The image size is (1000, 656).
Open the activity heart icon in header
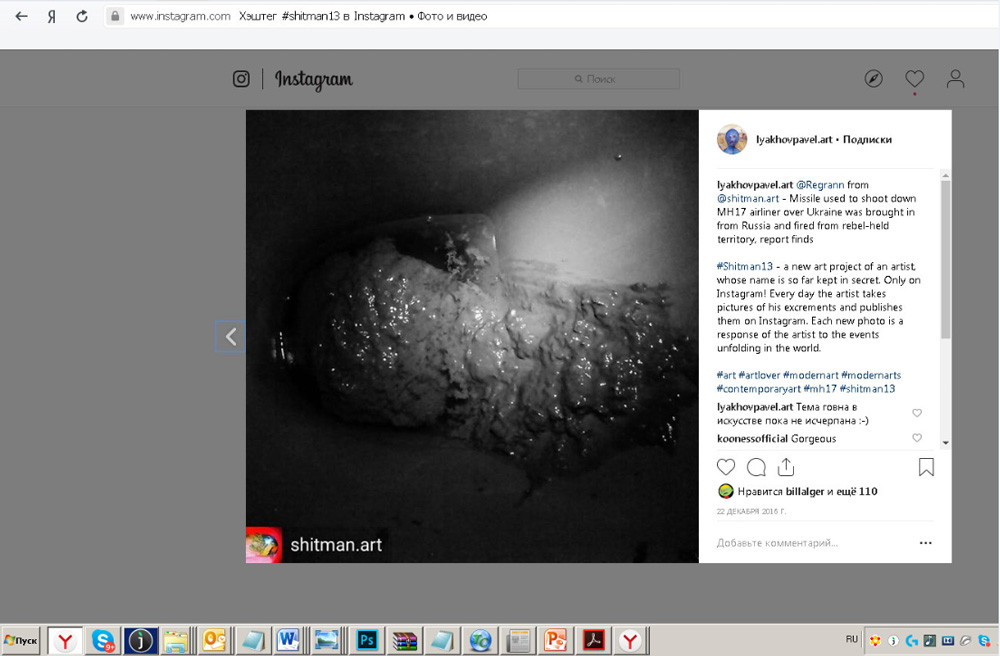coord(914,79)
